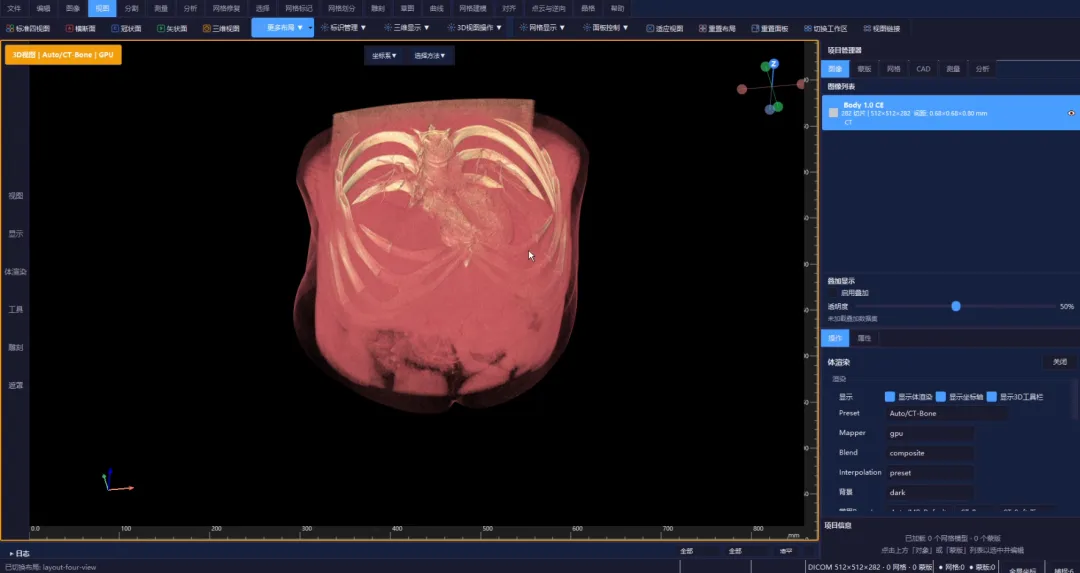Toggle eye visibility of Body 1.0 CE

pyautogui.click(x=1071, y=113)
